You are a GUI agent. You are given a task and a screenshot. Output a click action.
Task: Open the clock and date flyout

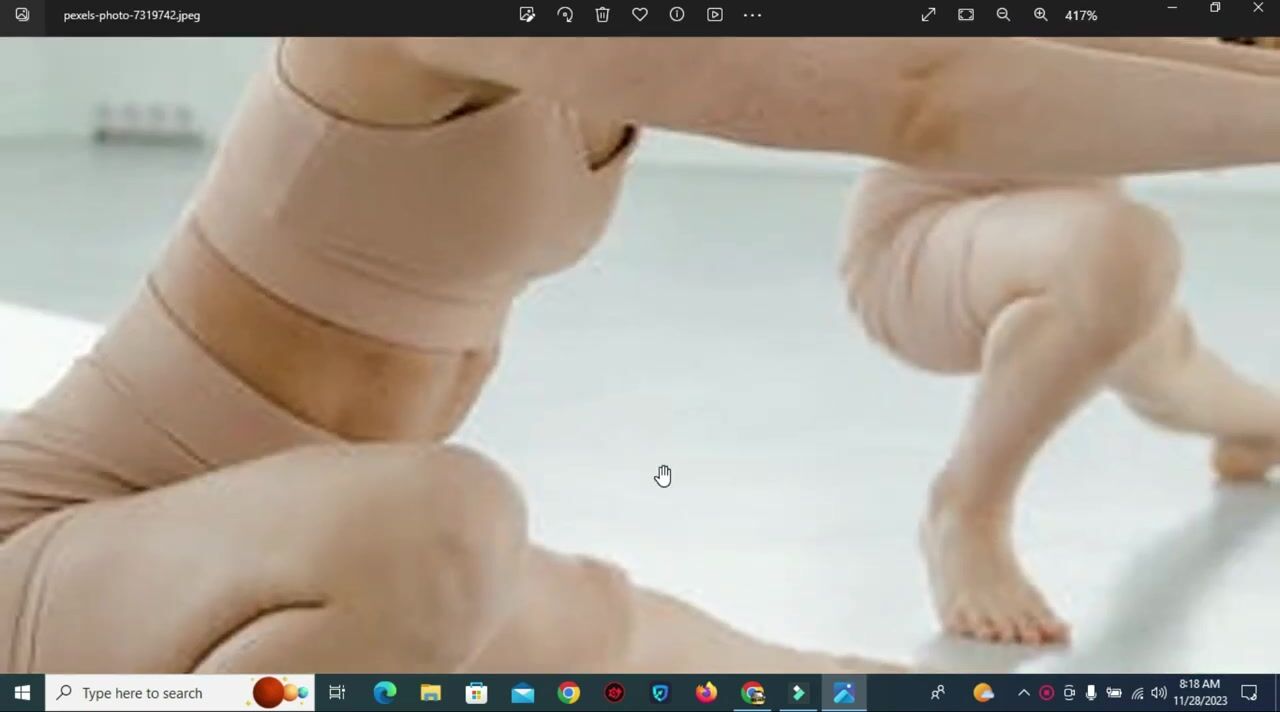1200,692
